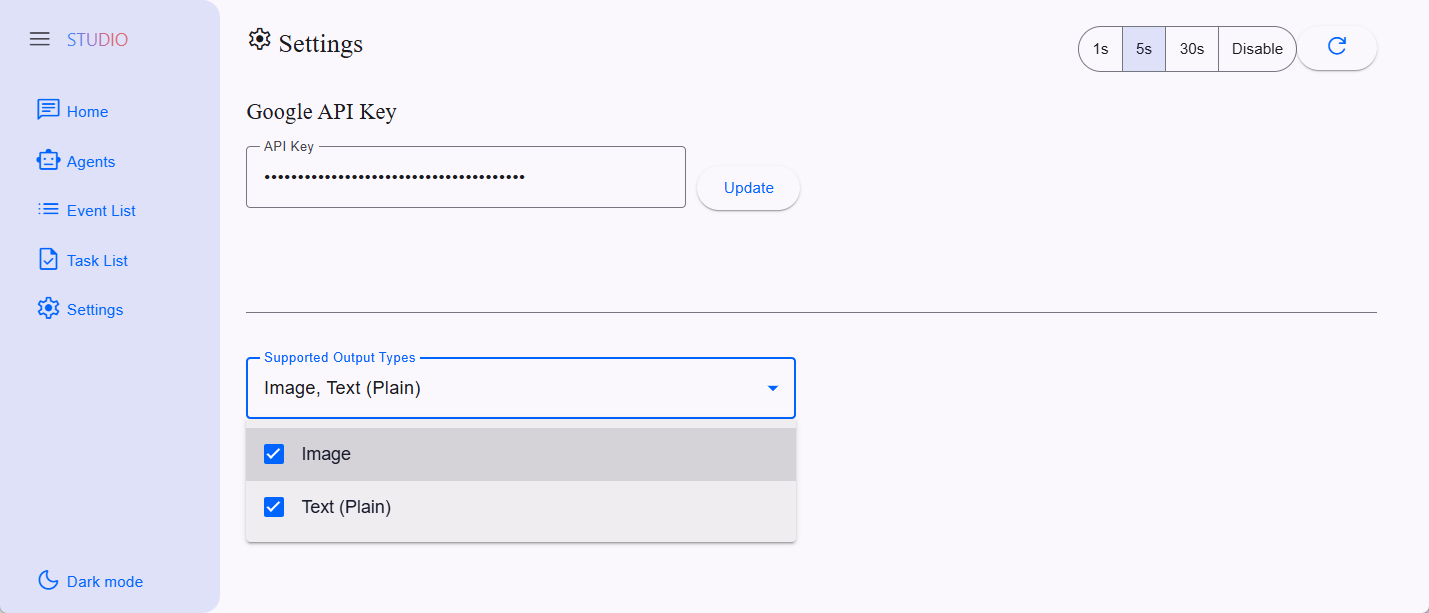Screen dimensions: 1429x613
Task: Click the refresh arrow icon button
Action: tap(1337, 47)
